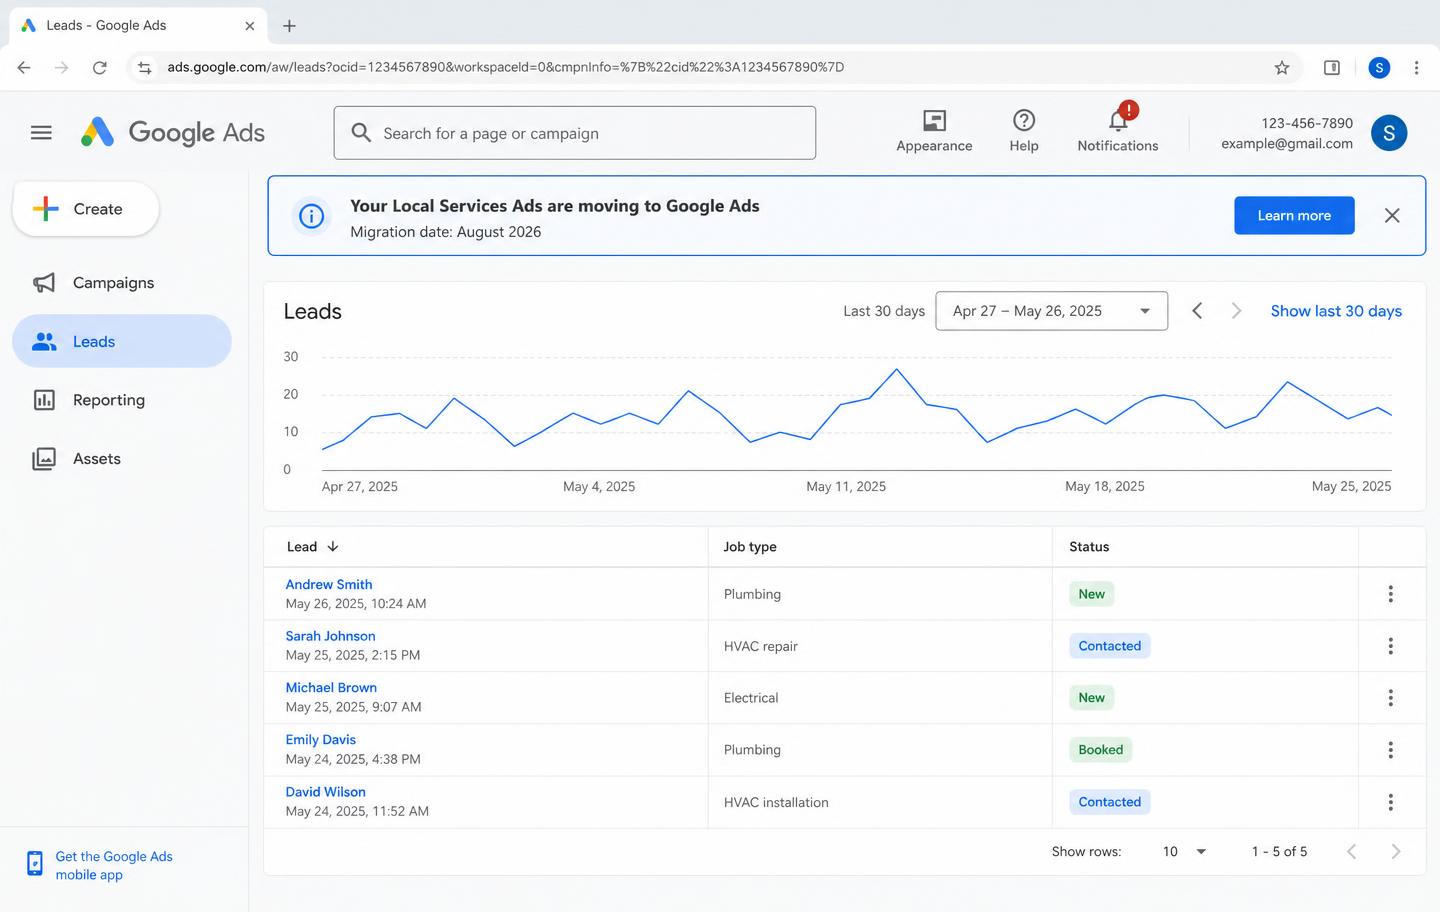
Task: Select Leads in the sidebar
Action: point(122,341)
